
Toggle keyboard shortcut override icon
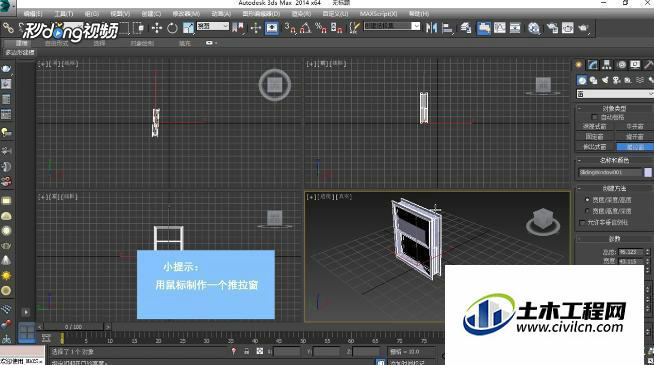coord(272,28)
